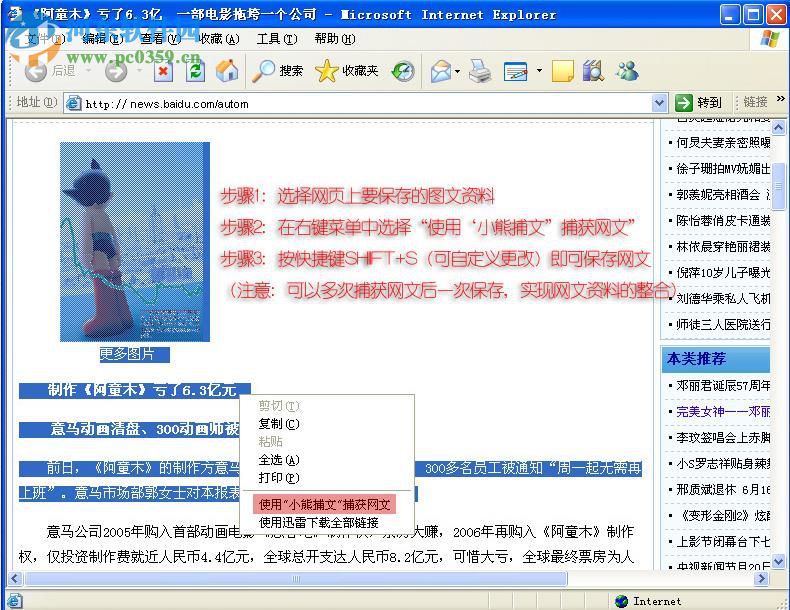
Task: Expand the toolbar overflow chevron », next to 链接
Action: point(780,99)
